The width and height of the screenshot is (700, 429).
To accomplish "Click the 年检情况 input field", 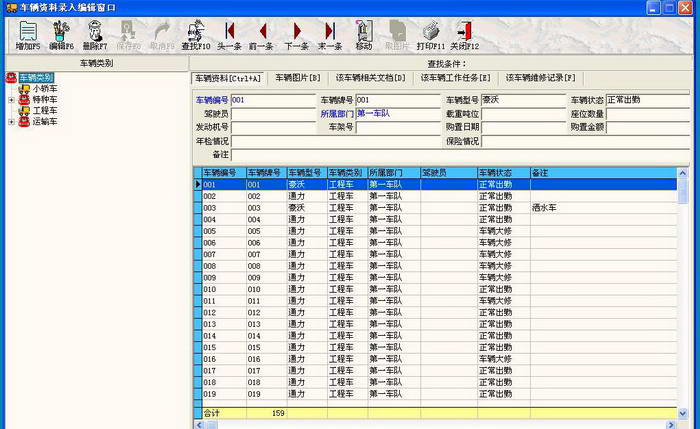I will coord(336,142).
